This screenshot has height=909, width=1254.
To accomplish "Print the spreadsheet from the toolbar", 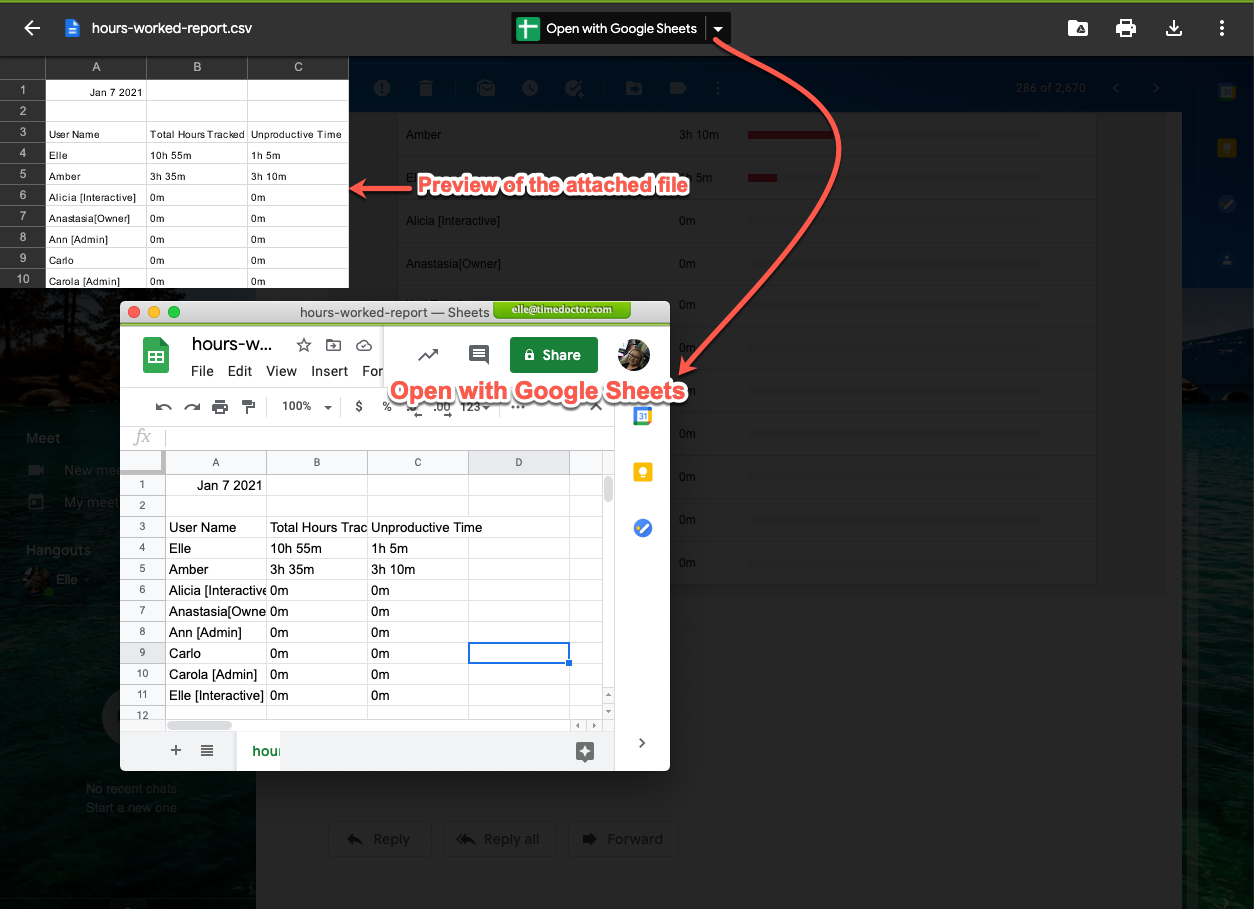I will (220, 407).
